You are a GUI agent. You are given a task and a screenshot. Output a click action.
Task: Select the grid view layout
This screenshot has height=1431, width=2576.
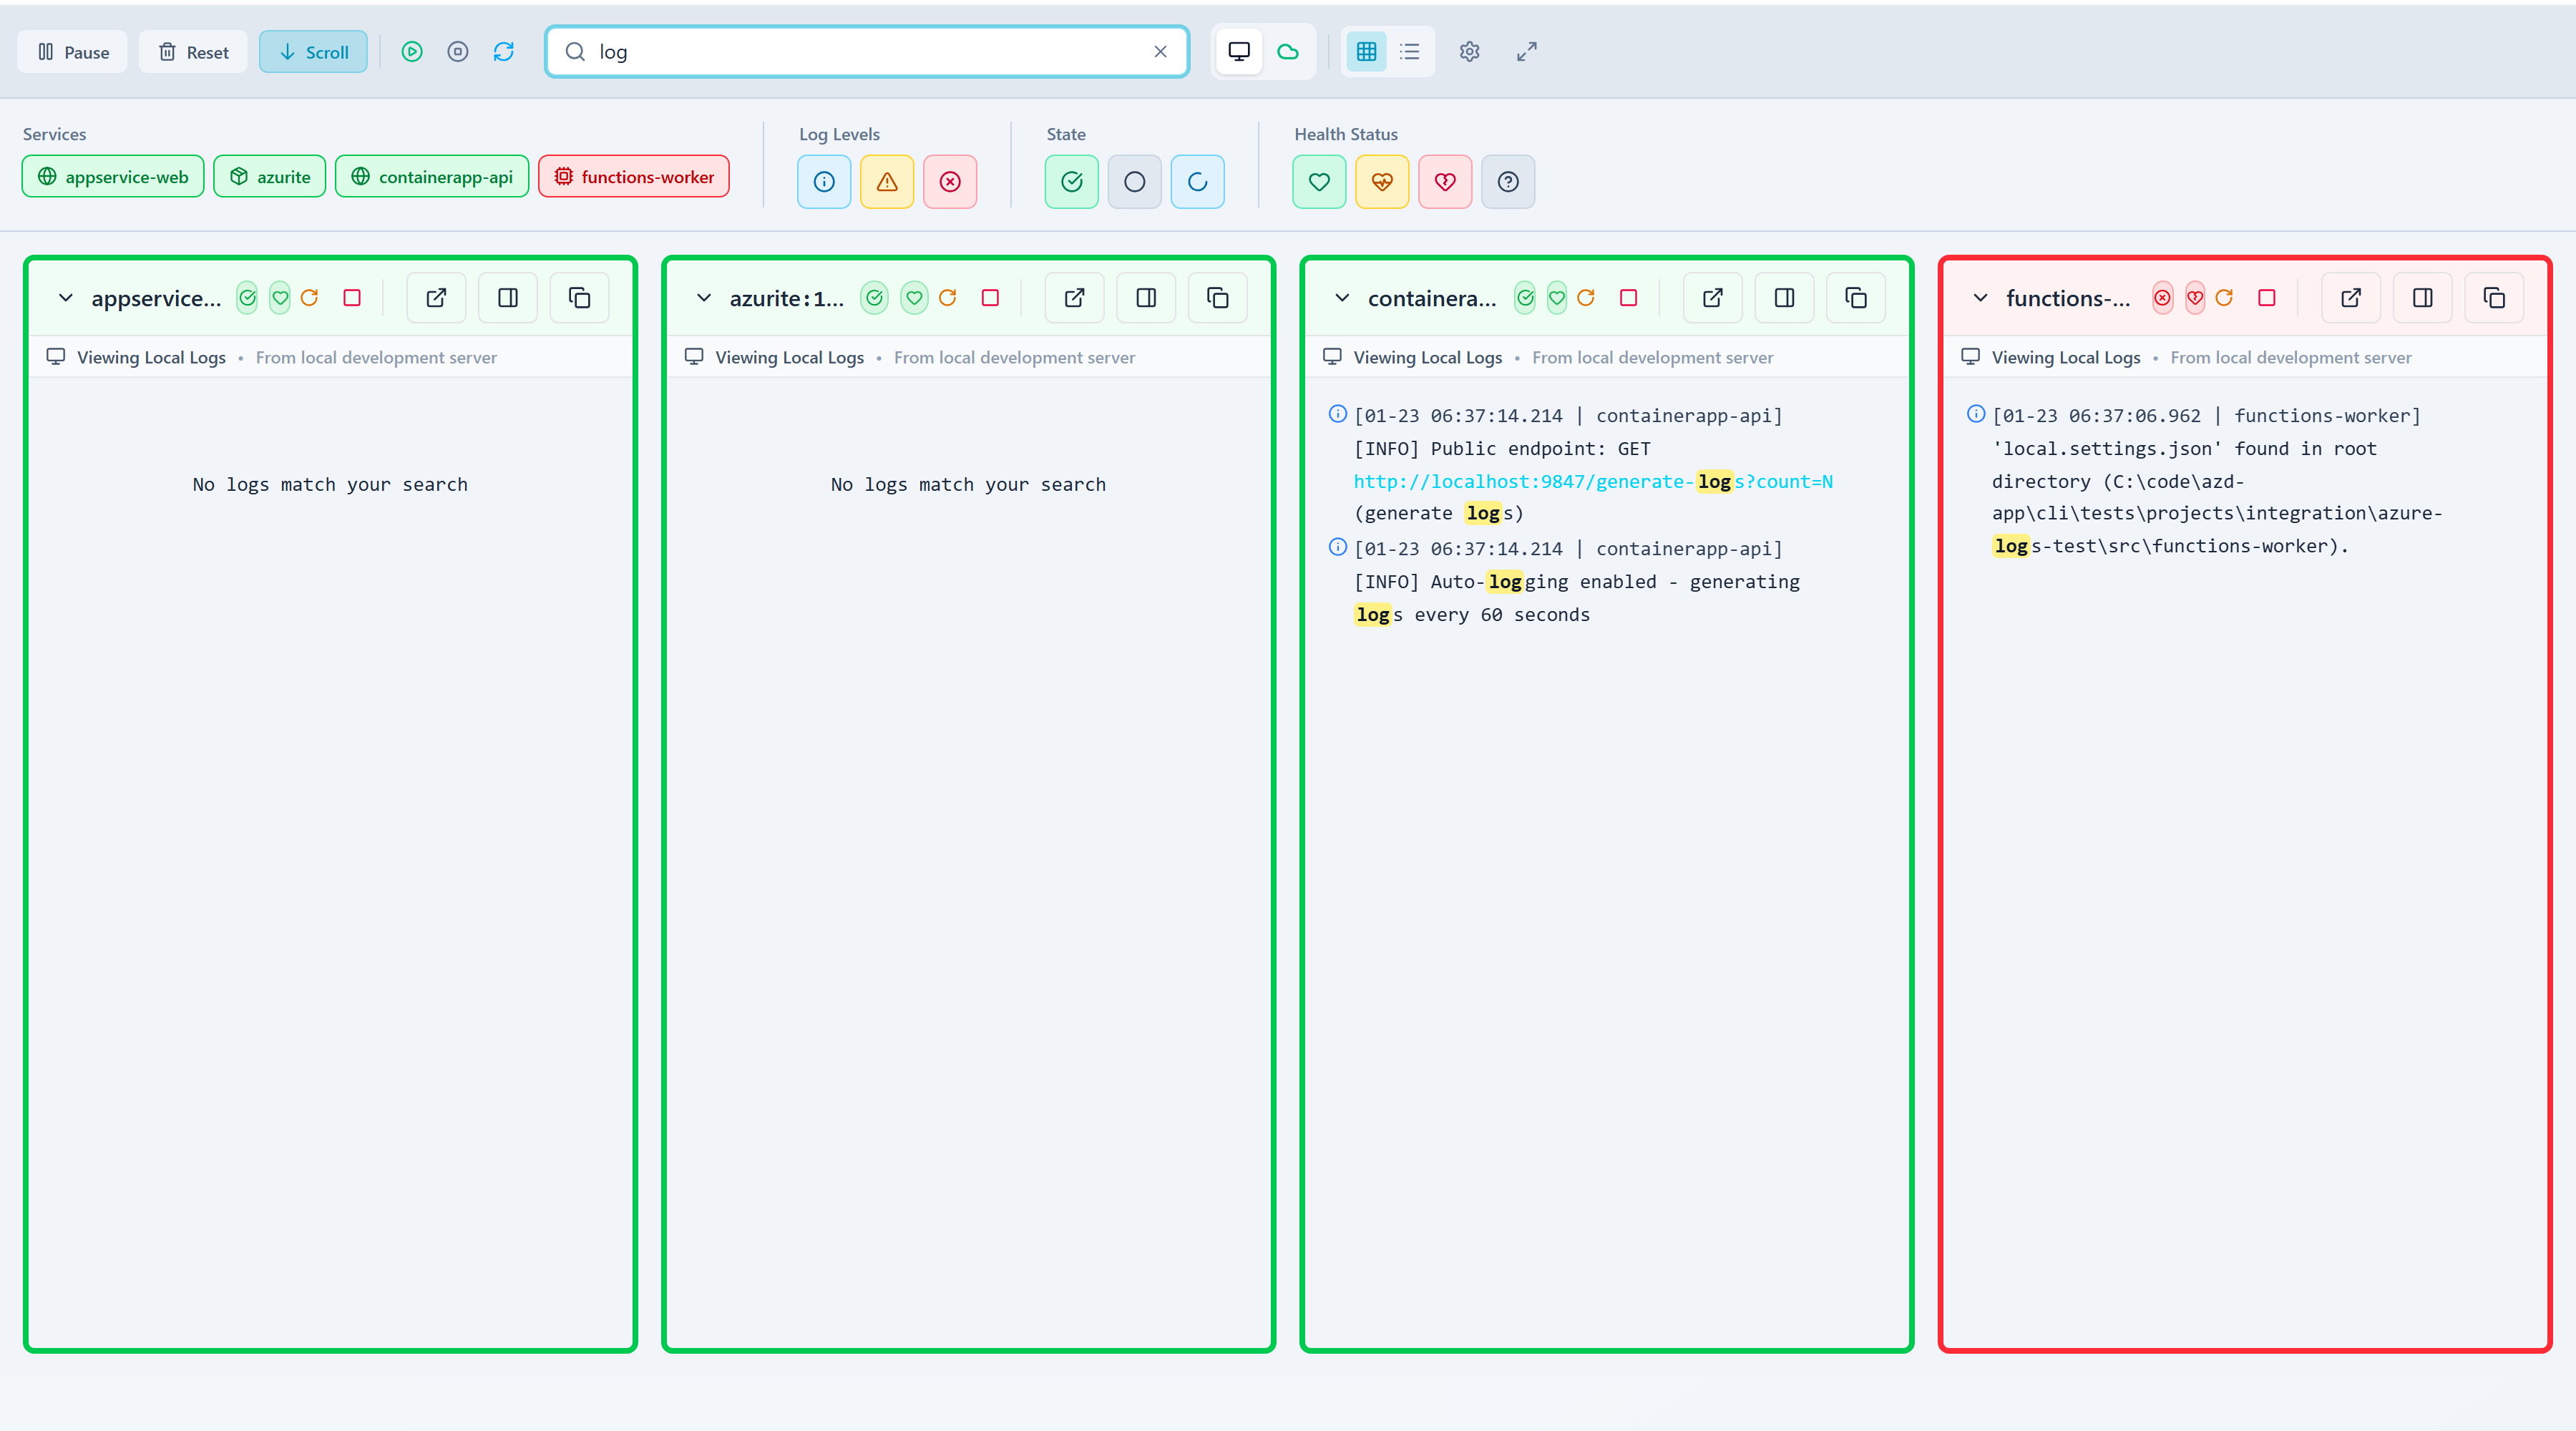[1365, 51]
